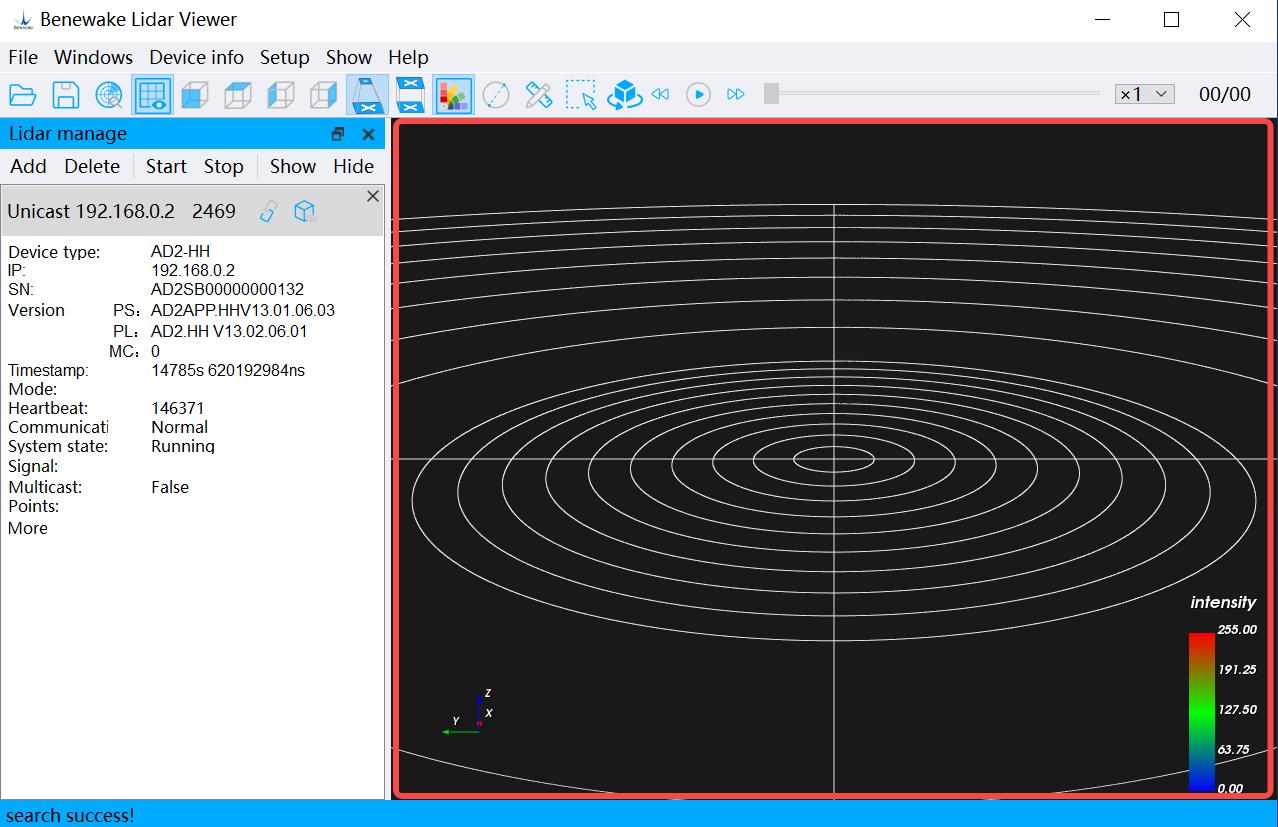This screenshot has height=827, width=1278.
Task: Click Hide in the Lidar manage panel
Action: point(354,166)
